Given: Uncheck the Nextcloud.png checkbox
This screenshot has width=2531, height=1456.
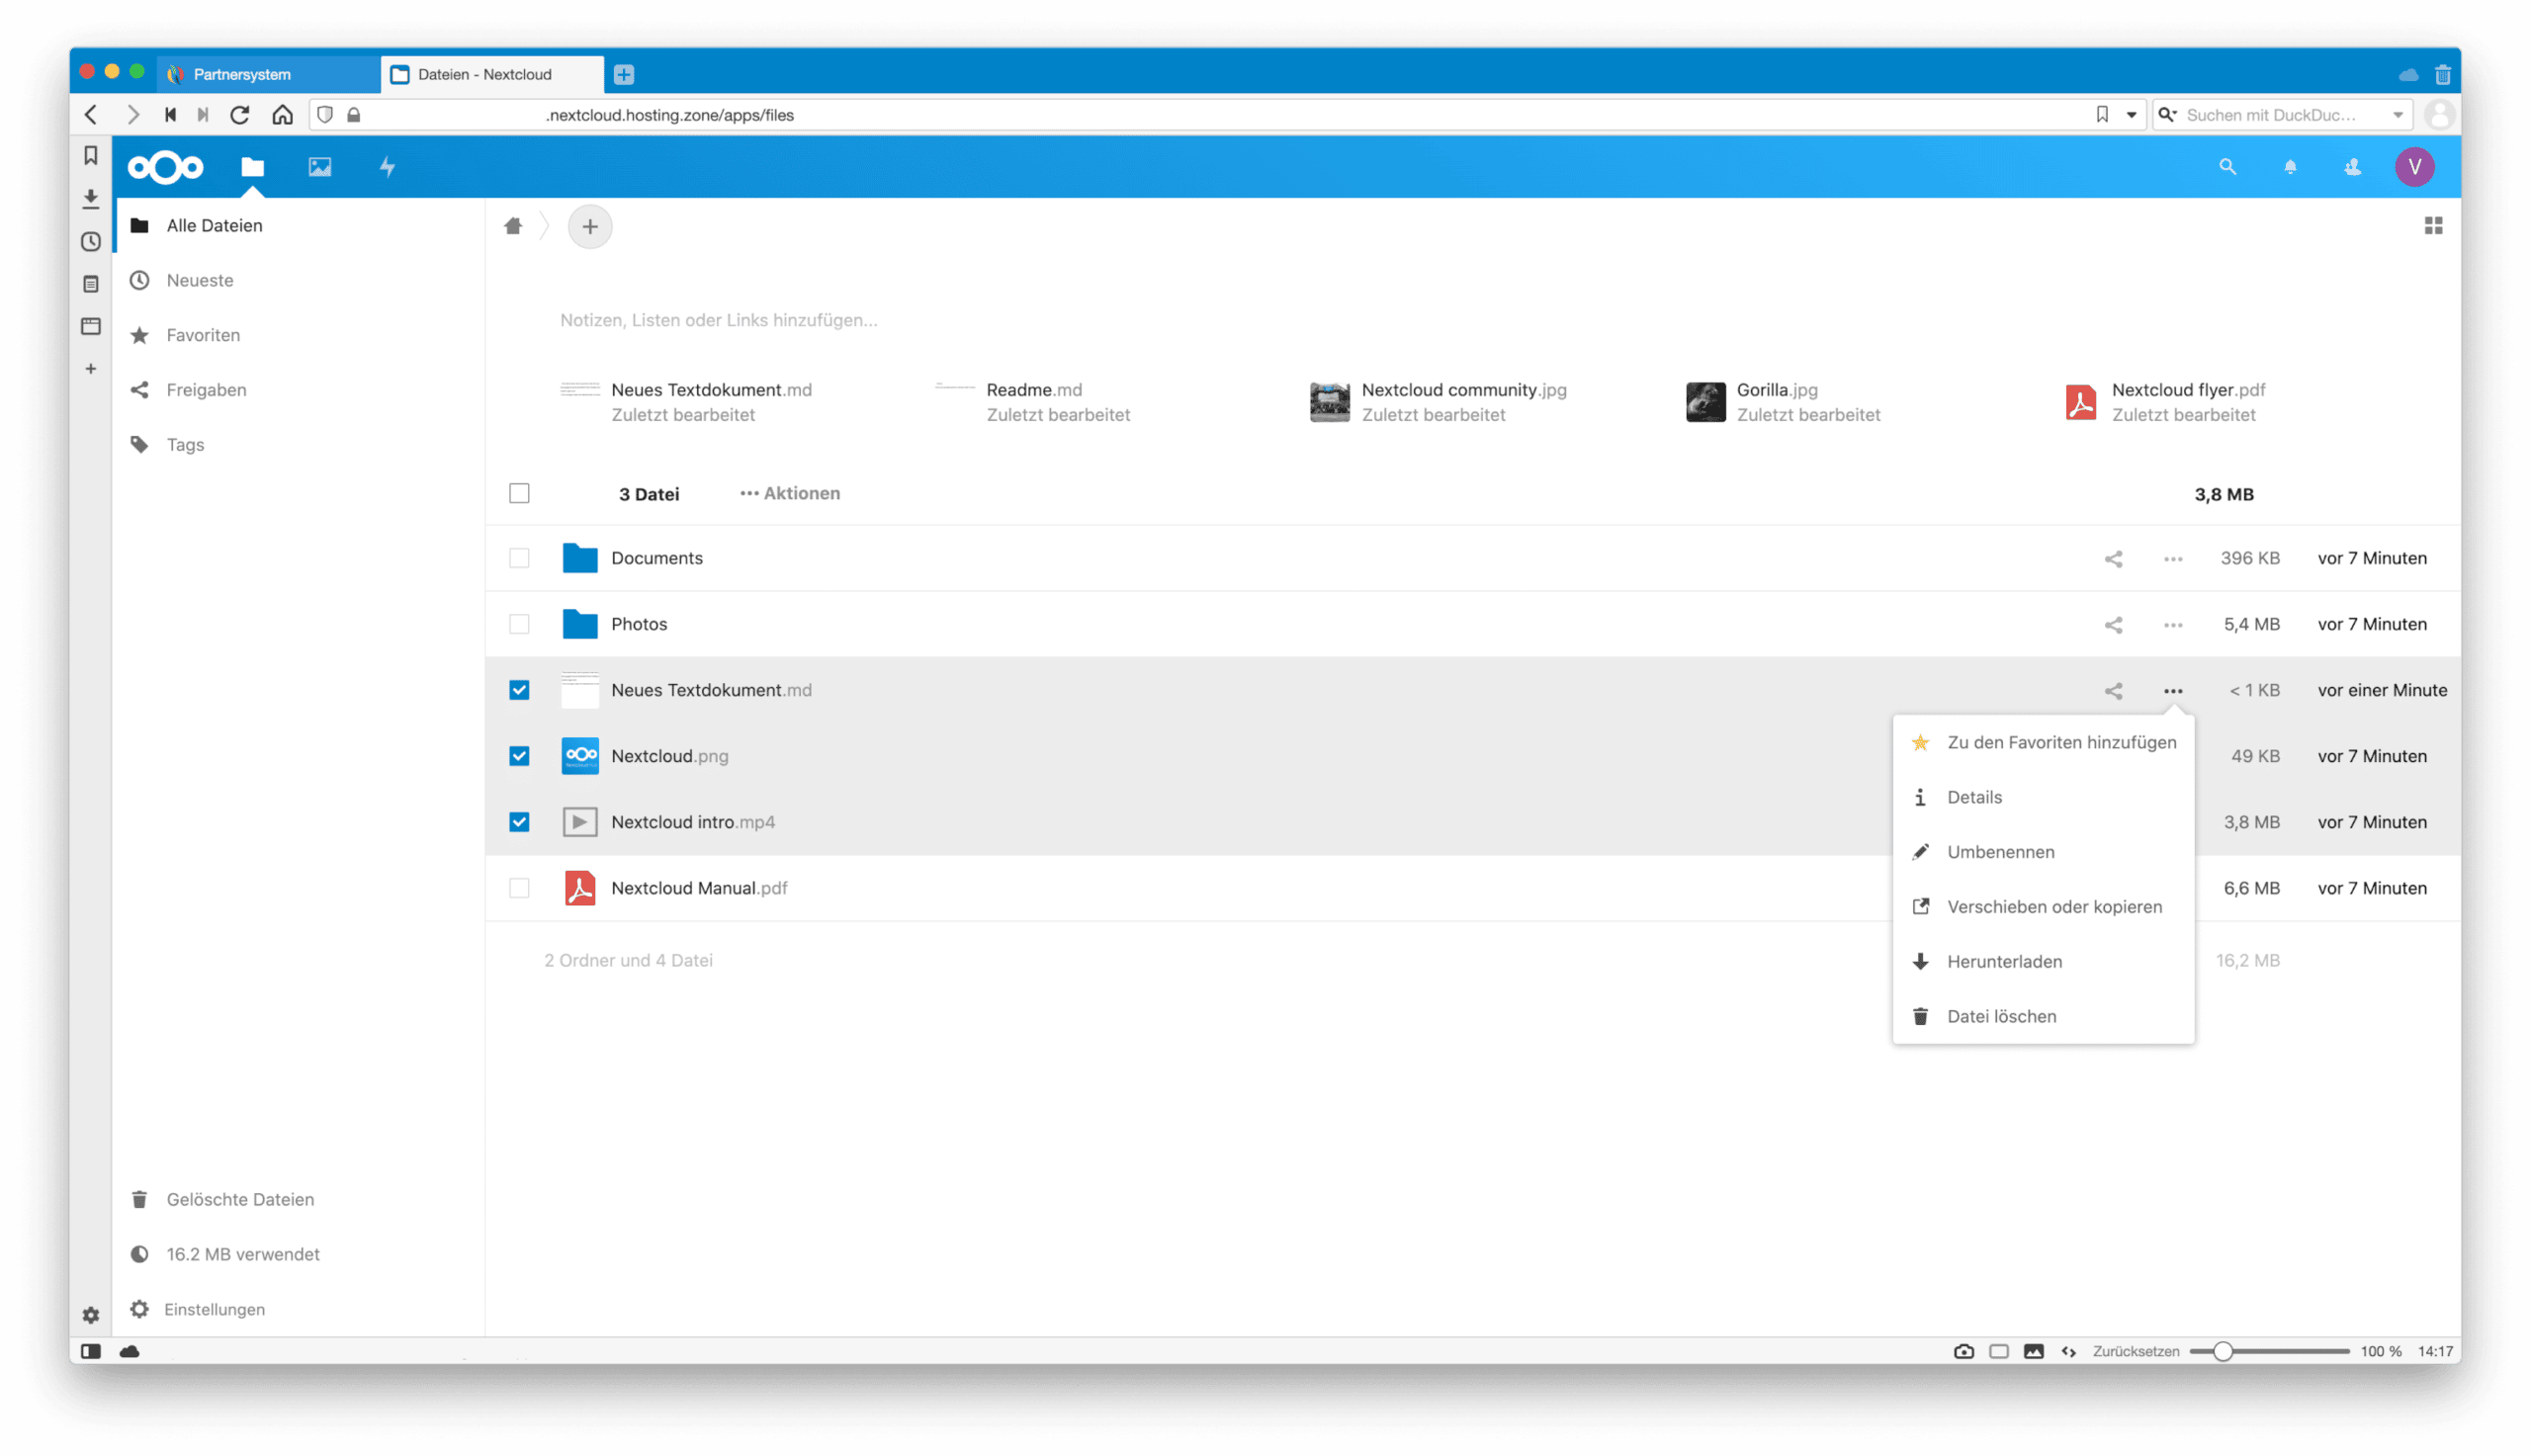Looking at the screenshot, I should click(x=519, y=756).
